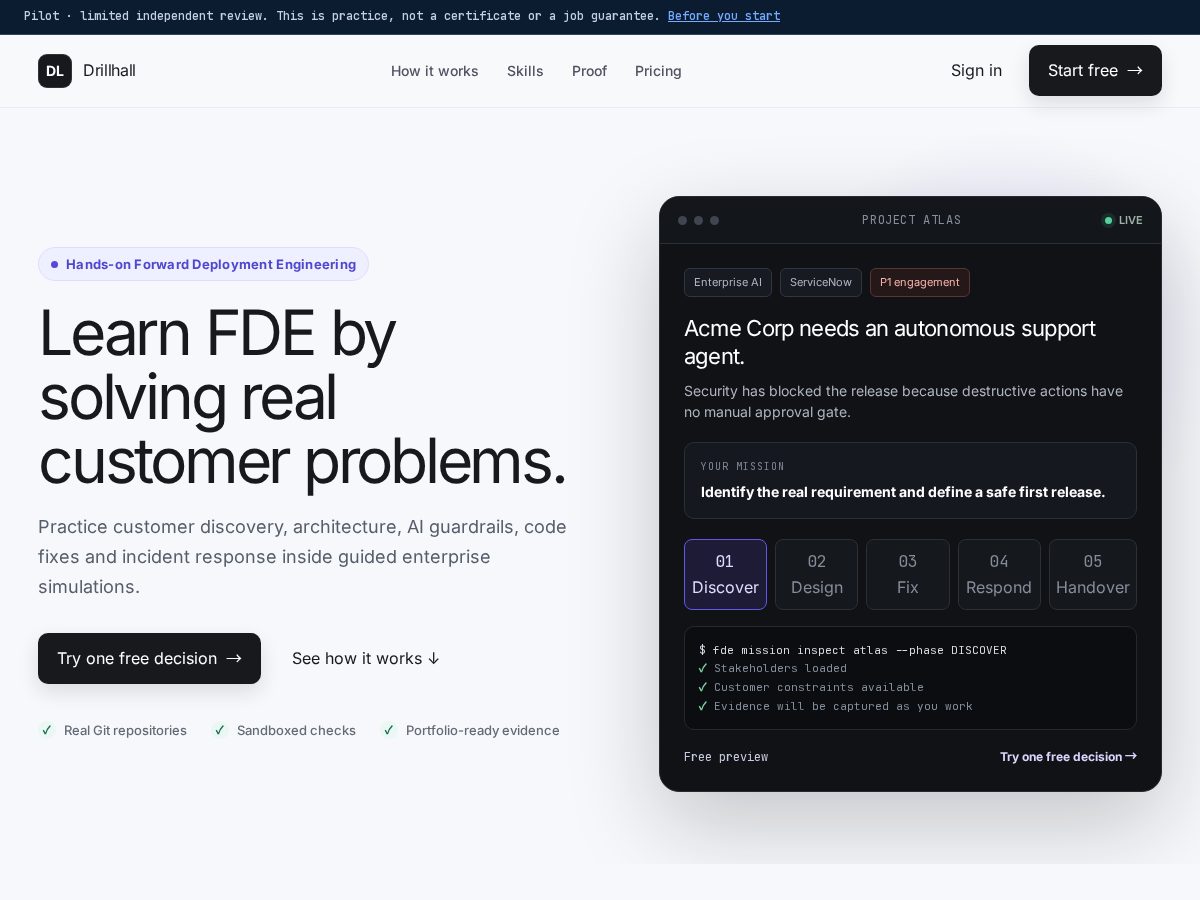Select the 01 Discover phase tab
The image size is (1200, 900).
click(x=725, y=574)
